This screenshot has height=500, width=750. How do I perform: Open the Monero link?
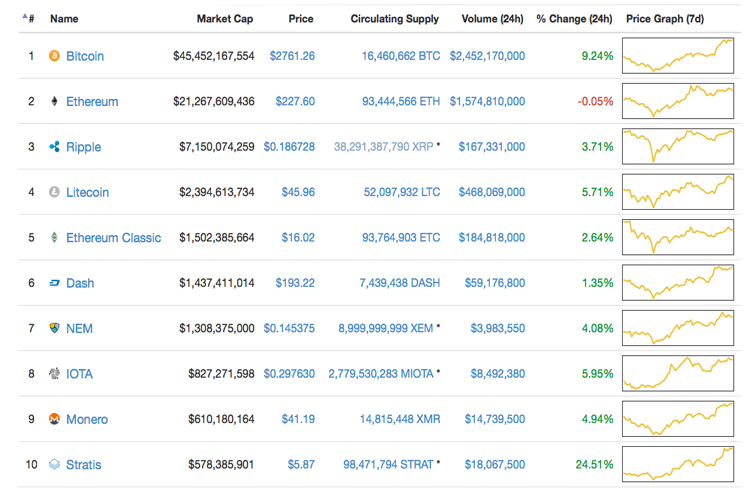tap(87, 419)
